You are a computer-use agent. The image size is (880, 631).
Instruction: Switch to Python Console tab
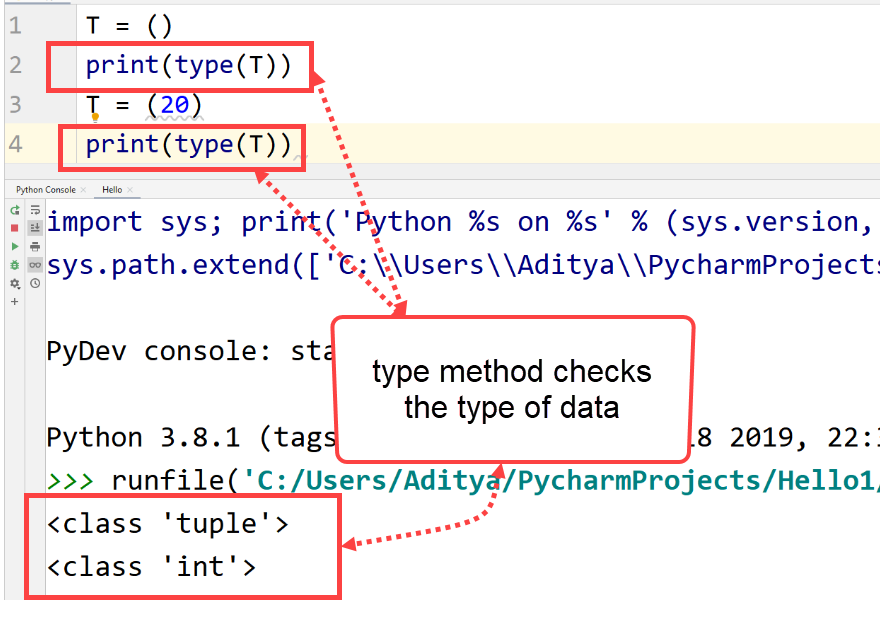point(46,190)
